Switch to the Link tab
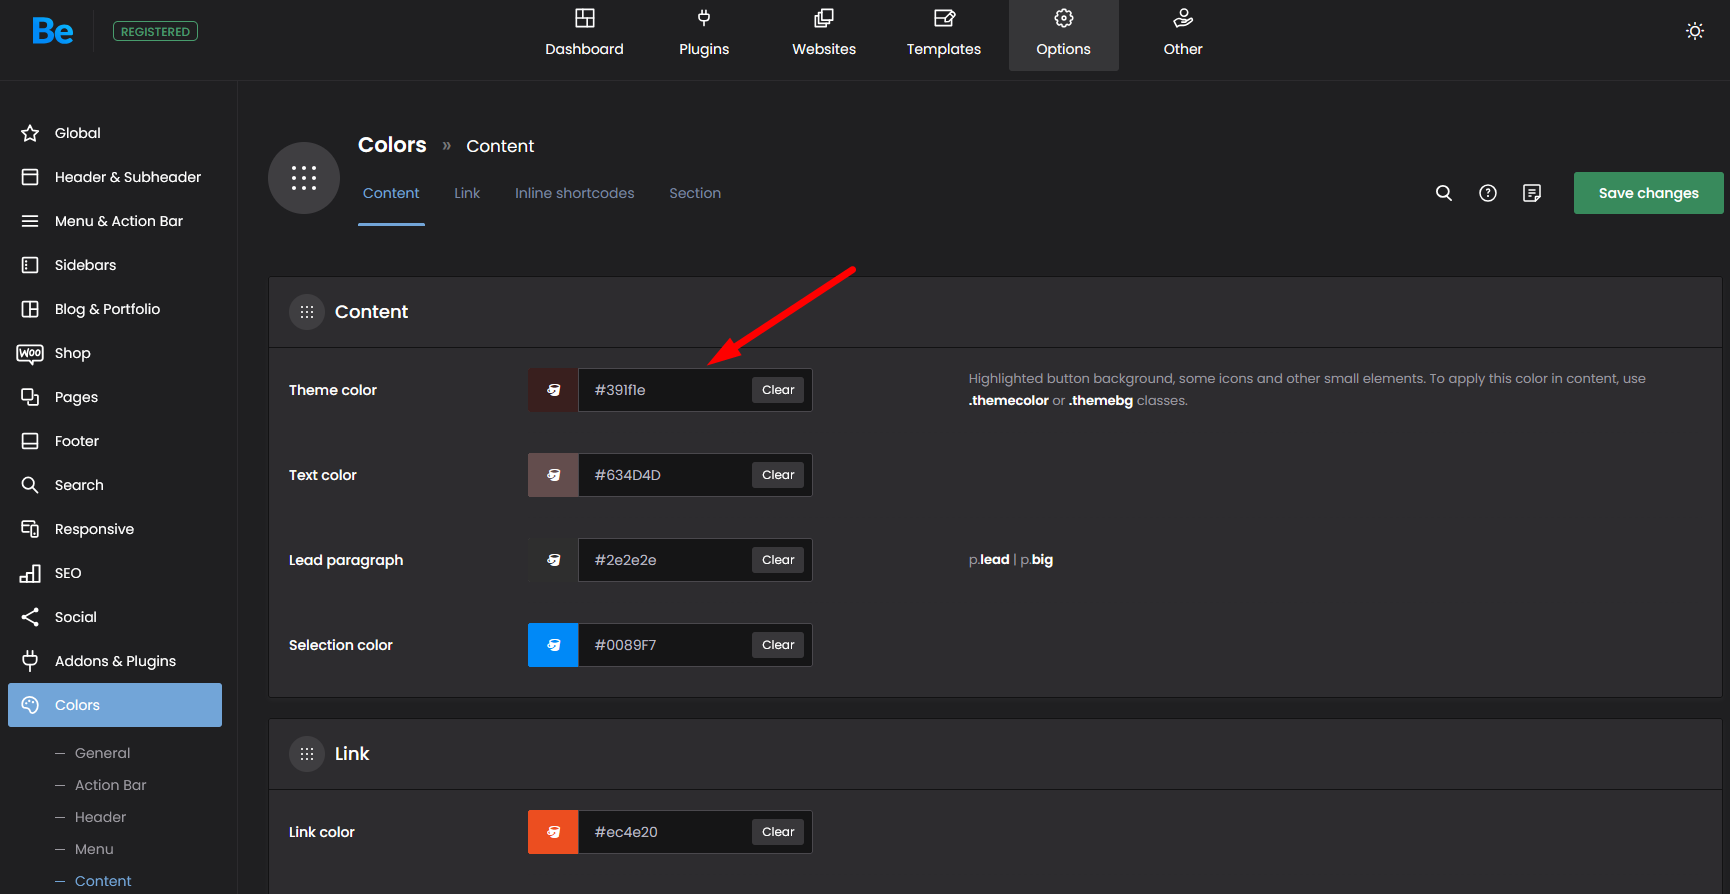Screen dimensions: 1730x894 click(467, 193)
